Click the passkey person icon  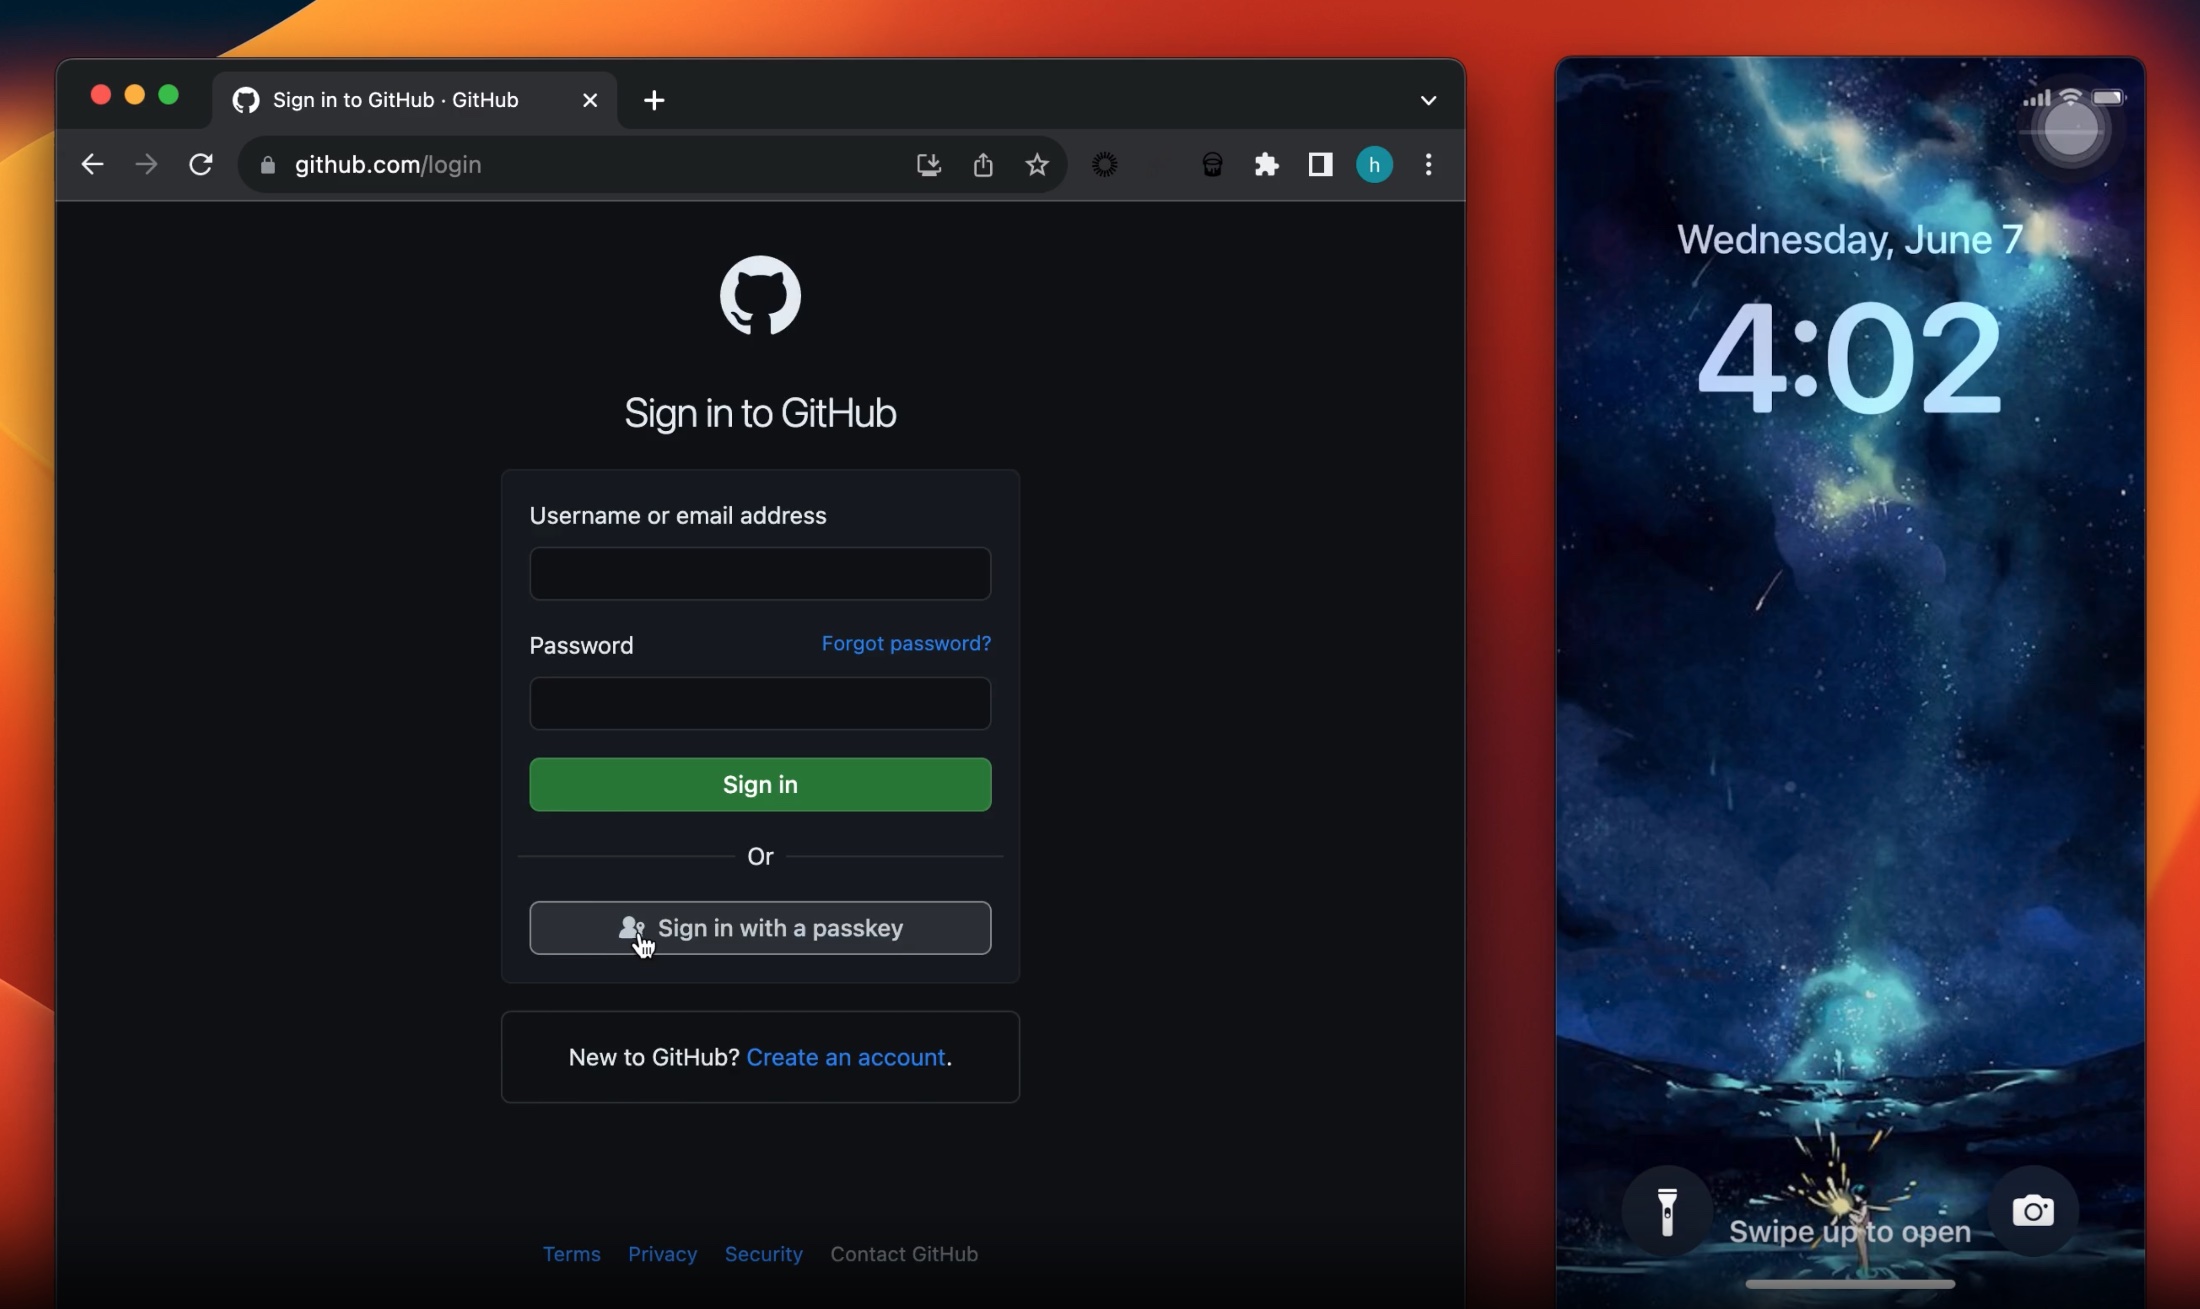tap(631, 928)
